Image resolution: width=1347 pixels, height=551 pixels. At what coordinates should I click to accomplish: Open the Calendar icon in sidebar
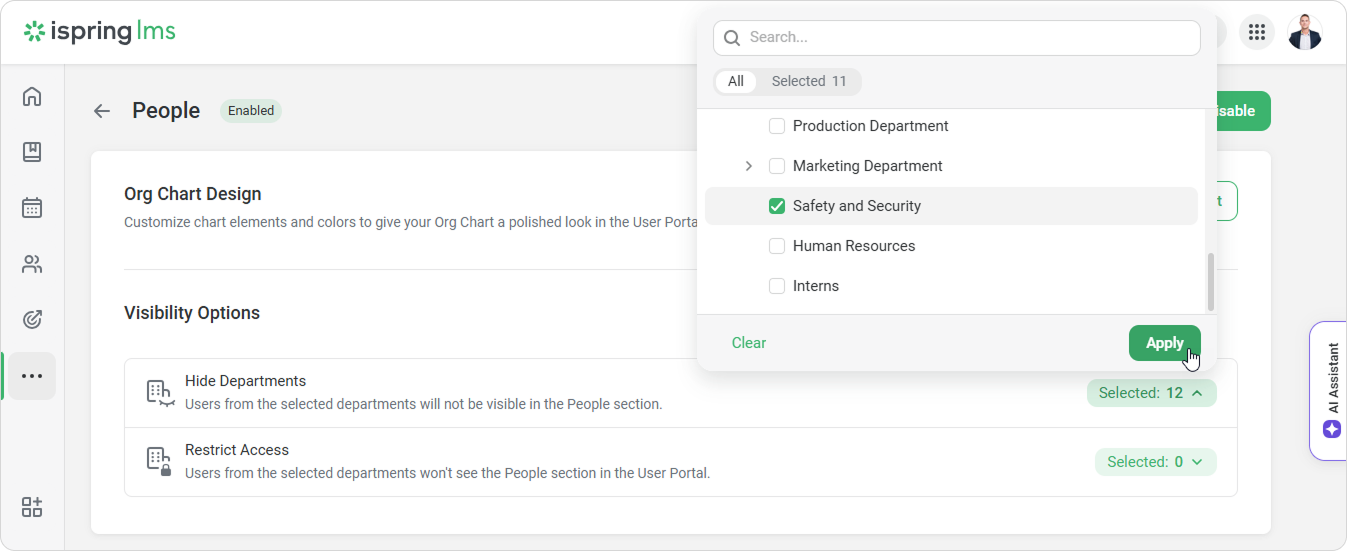(32, 208)
